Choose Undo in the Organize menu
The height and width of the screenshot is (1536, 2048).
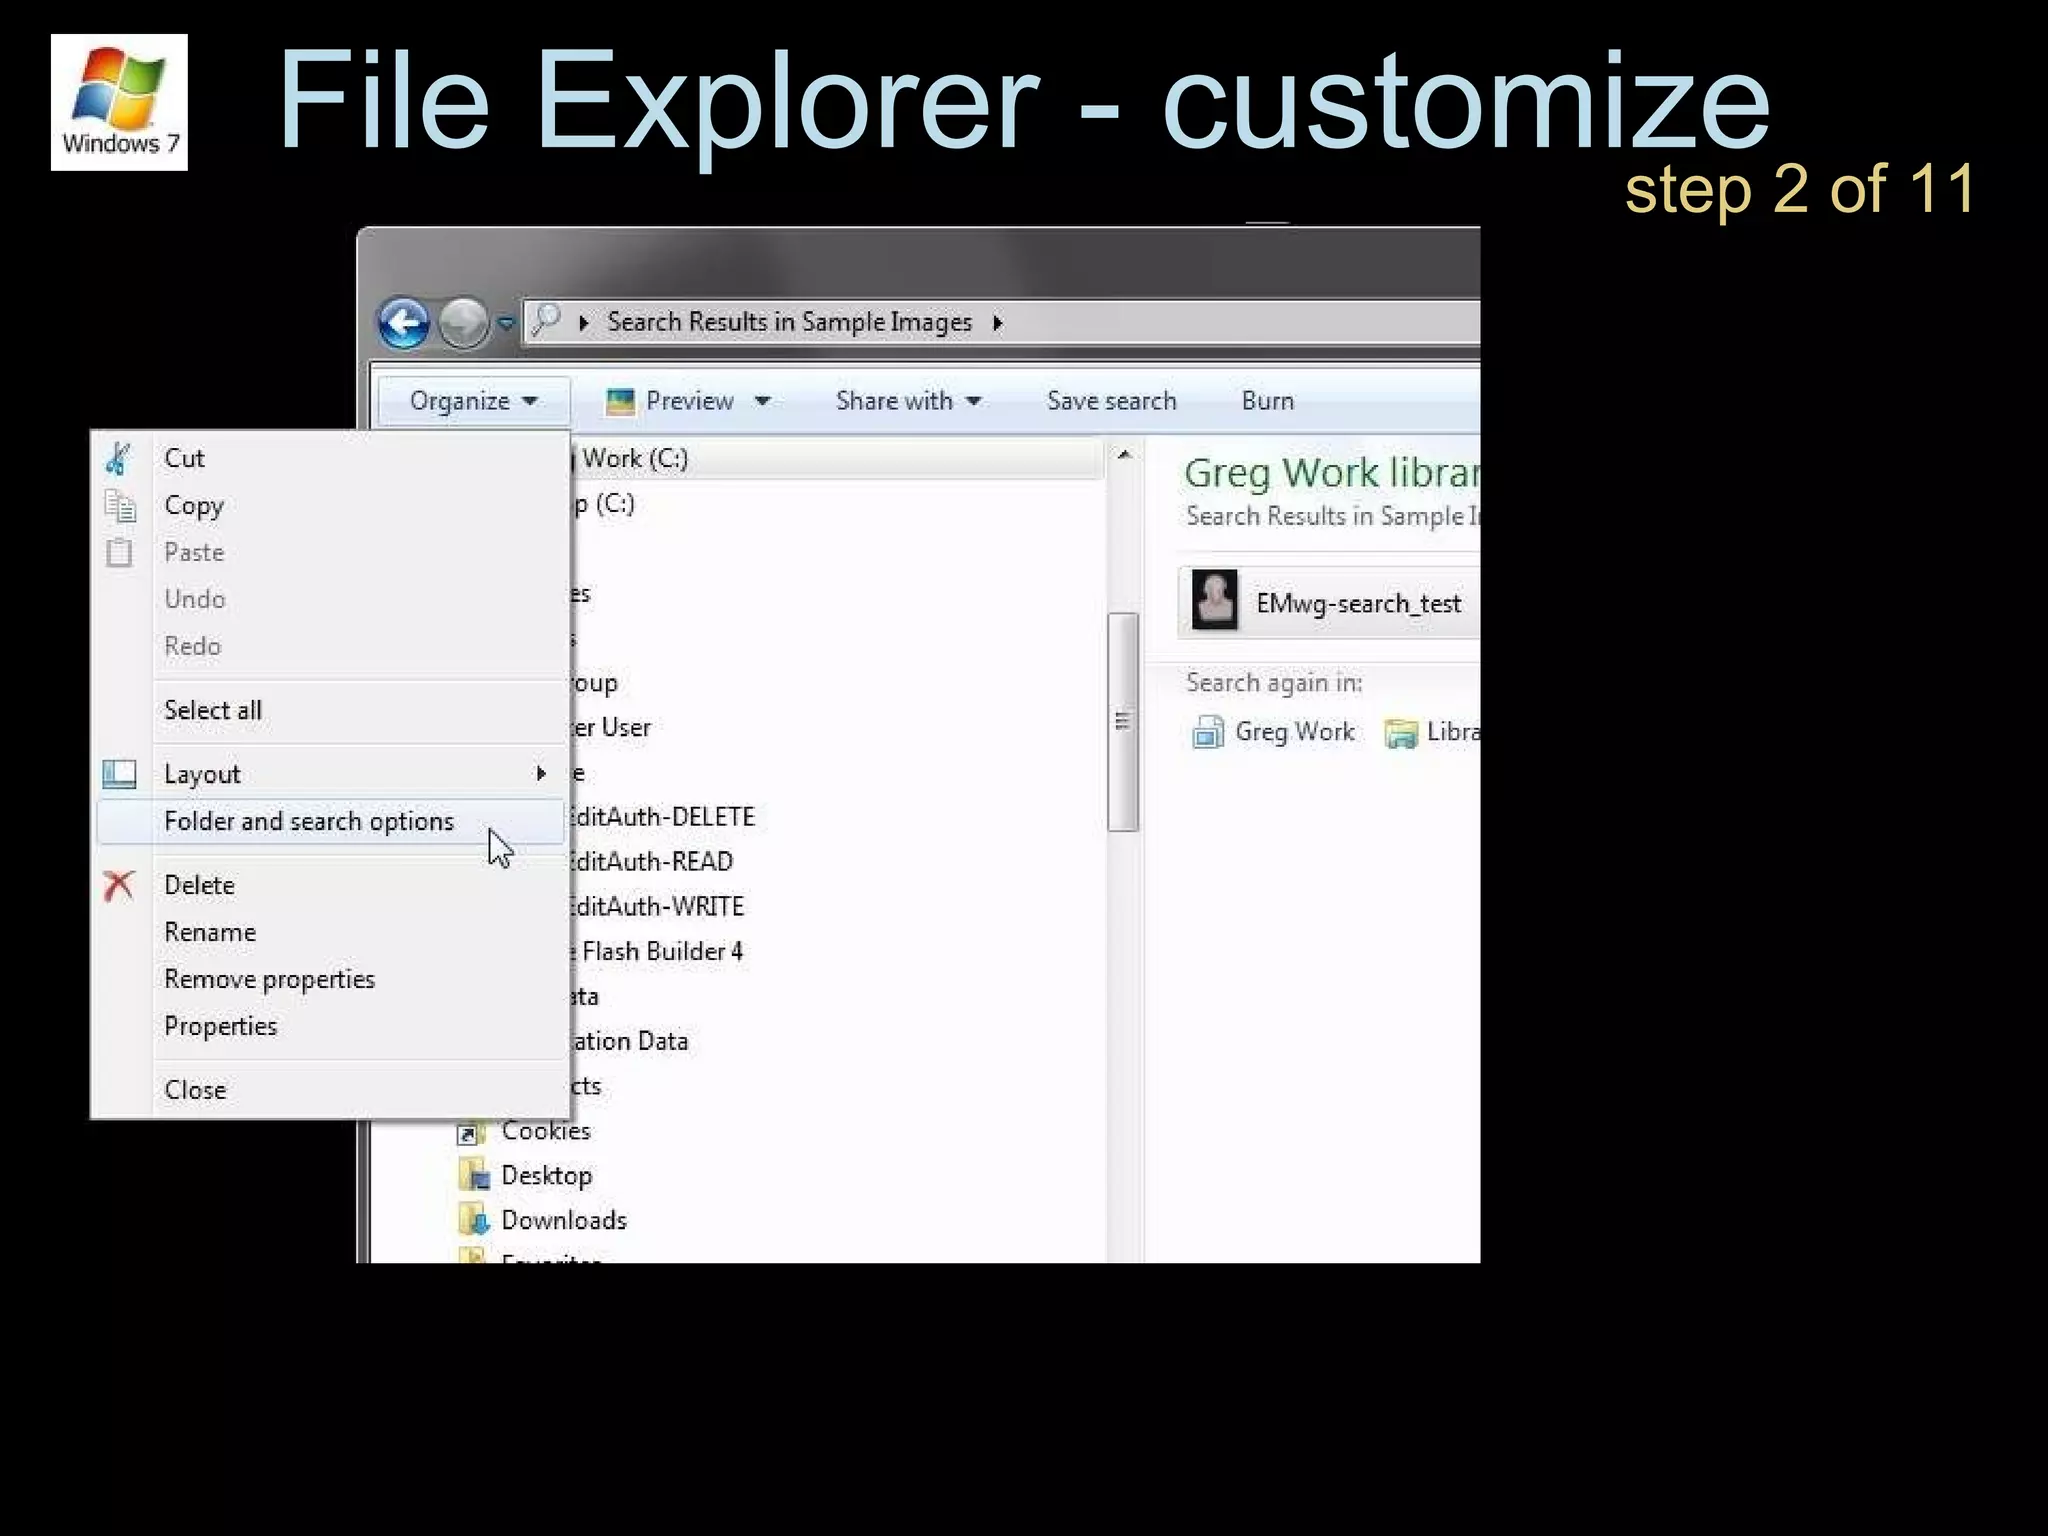pyautogui.click(x=330, y=599)
